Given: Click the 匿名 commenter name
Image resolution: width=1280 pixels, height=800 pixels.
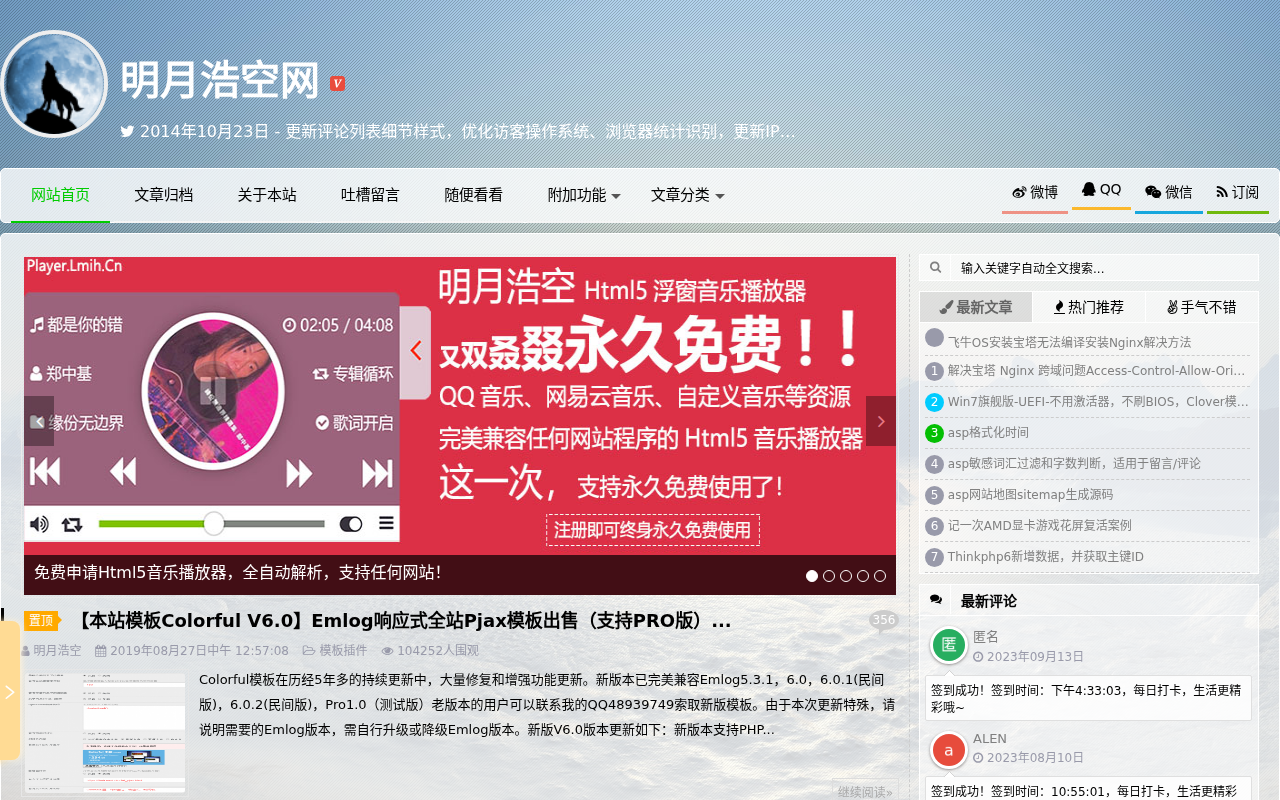Looking at the screenshot, I should [x=986, y=637].
